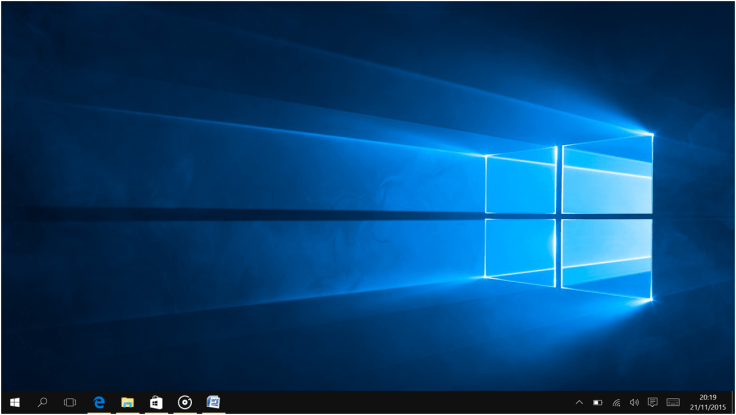Open File Explorer from the taskbar
The height and width of the screenshot is (415, 736).
pyautogui.click(x=128, y=402)
